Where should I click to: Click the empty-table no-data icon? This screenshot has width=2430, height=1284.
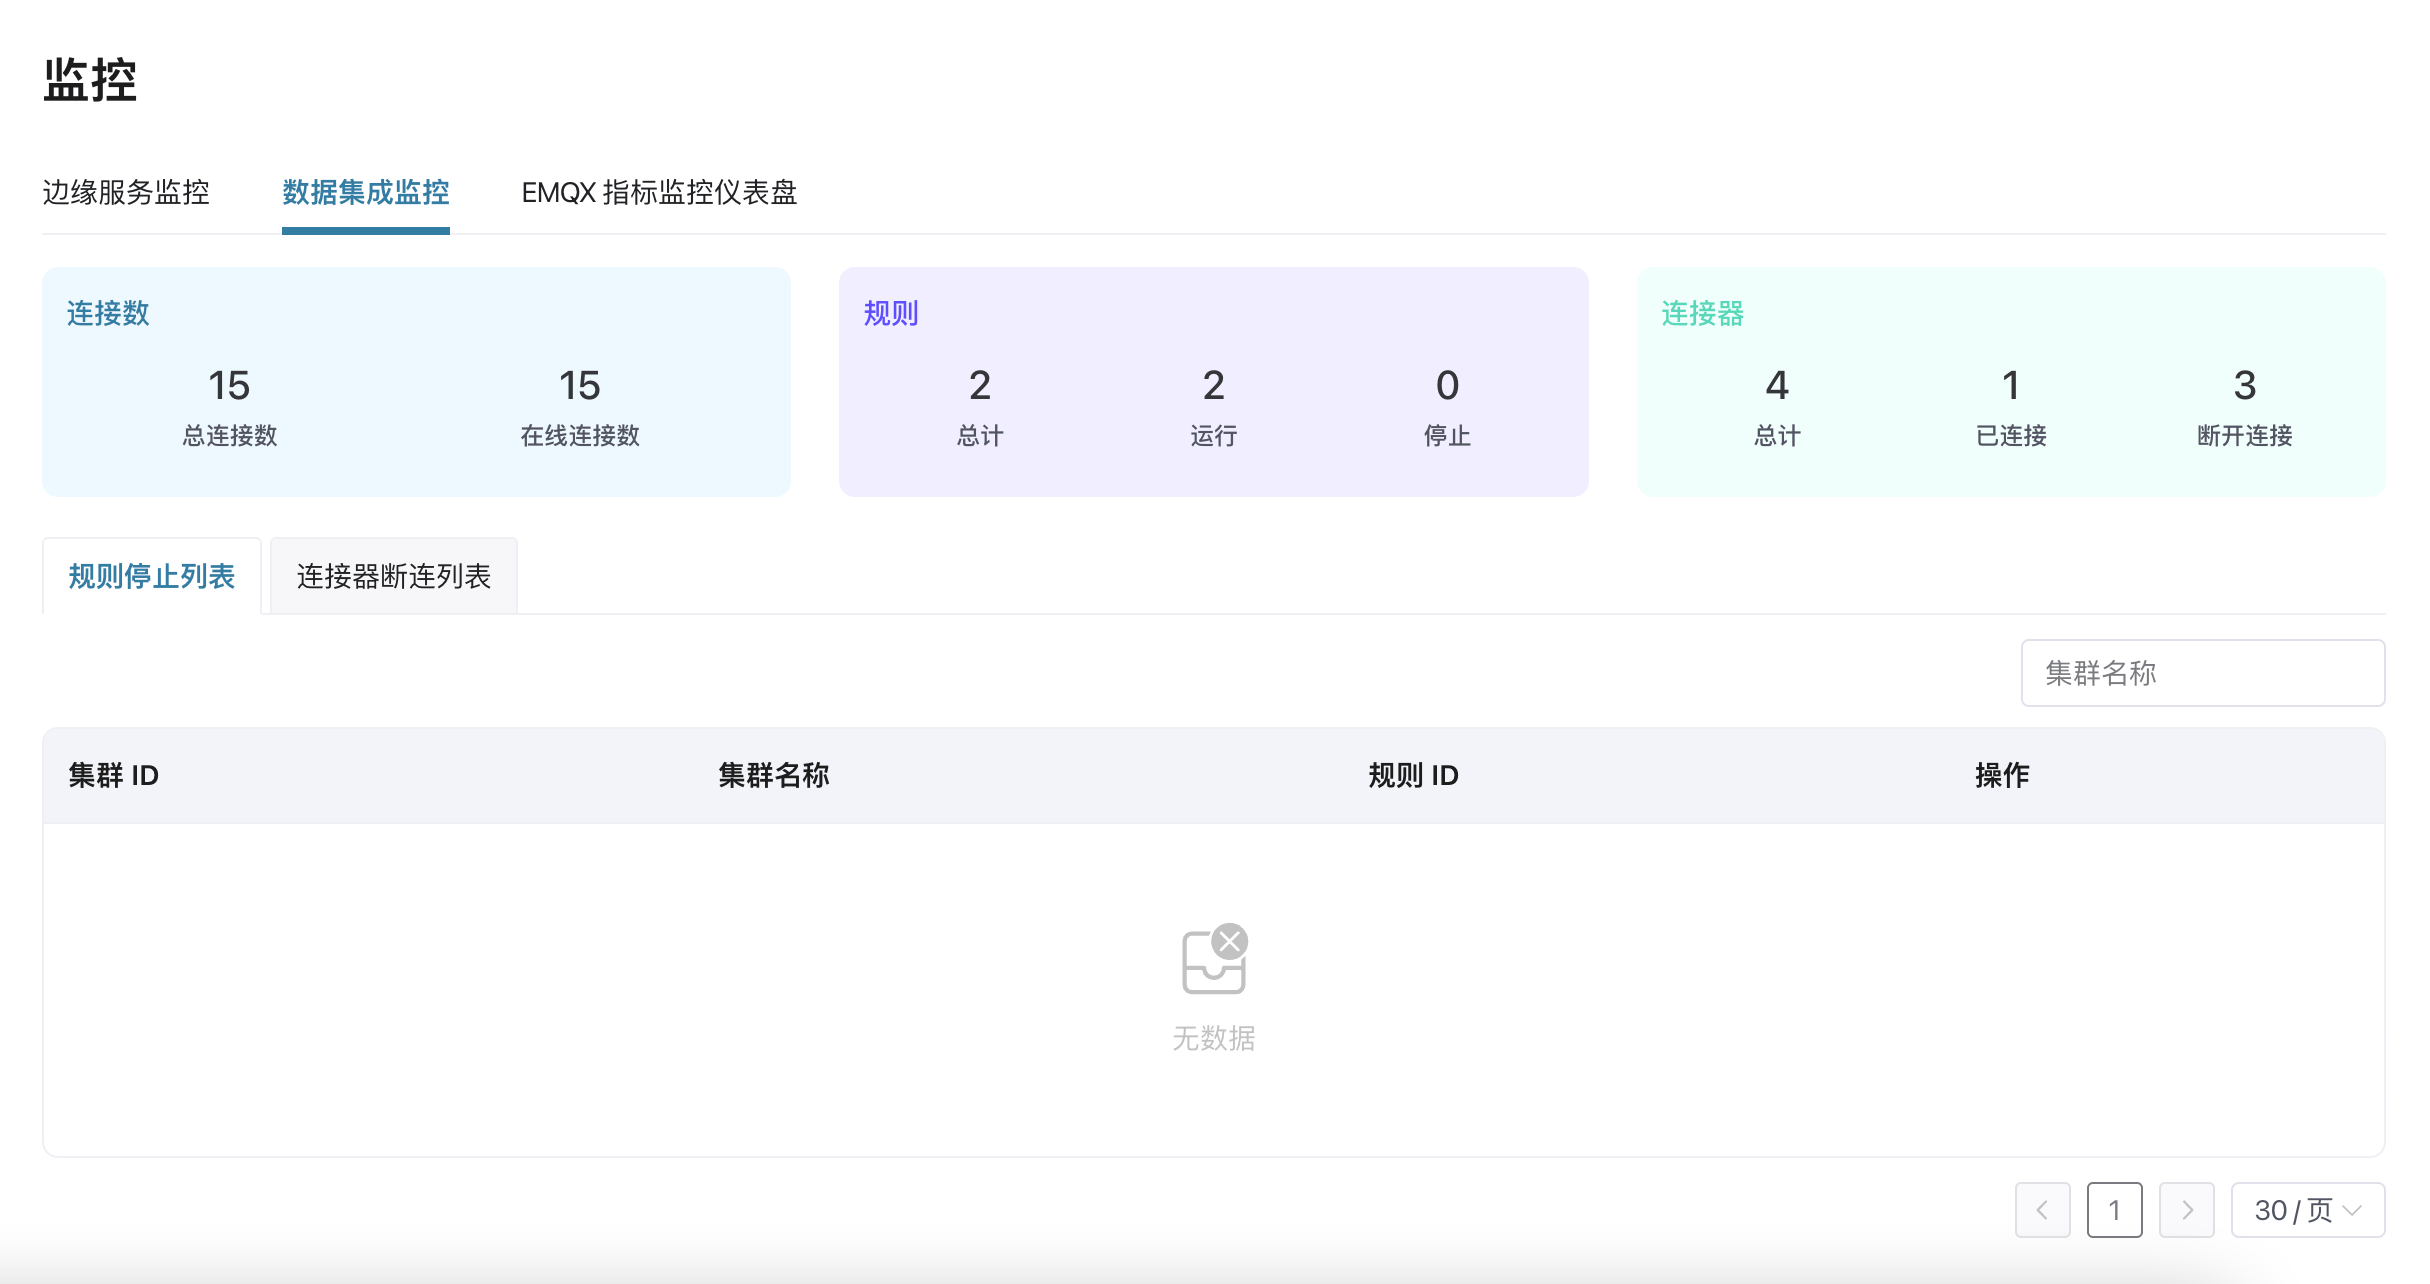tap(1213, 960)
